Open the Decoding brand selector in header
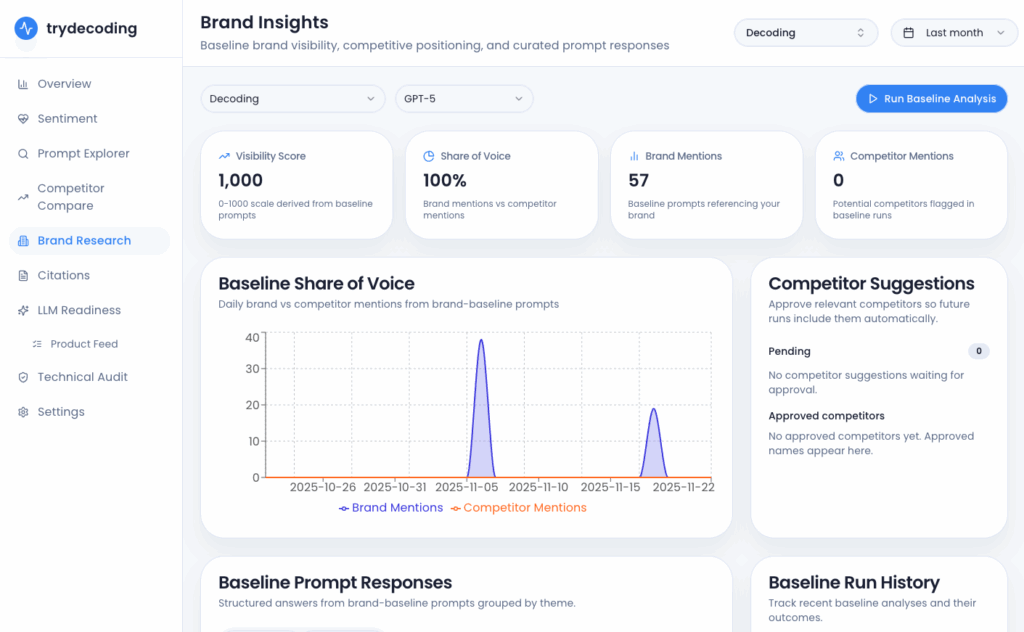 805,33
